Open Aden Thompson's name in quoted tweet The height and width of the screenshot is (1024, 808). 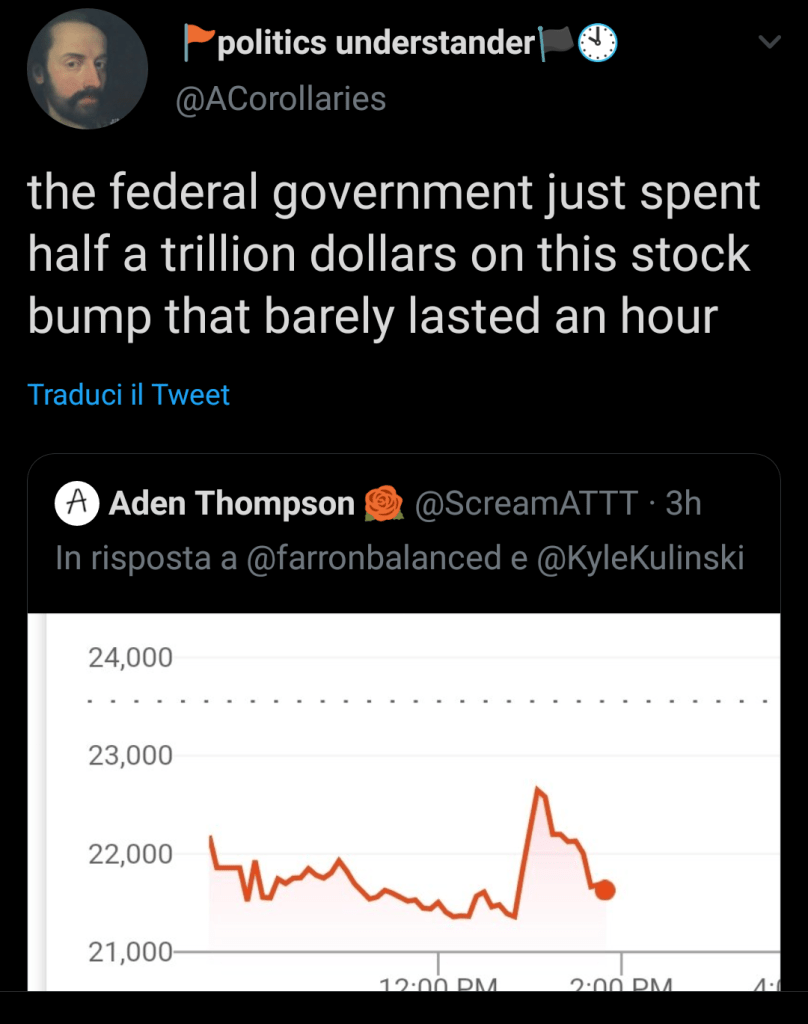[231, 504]
